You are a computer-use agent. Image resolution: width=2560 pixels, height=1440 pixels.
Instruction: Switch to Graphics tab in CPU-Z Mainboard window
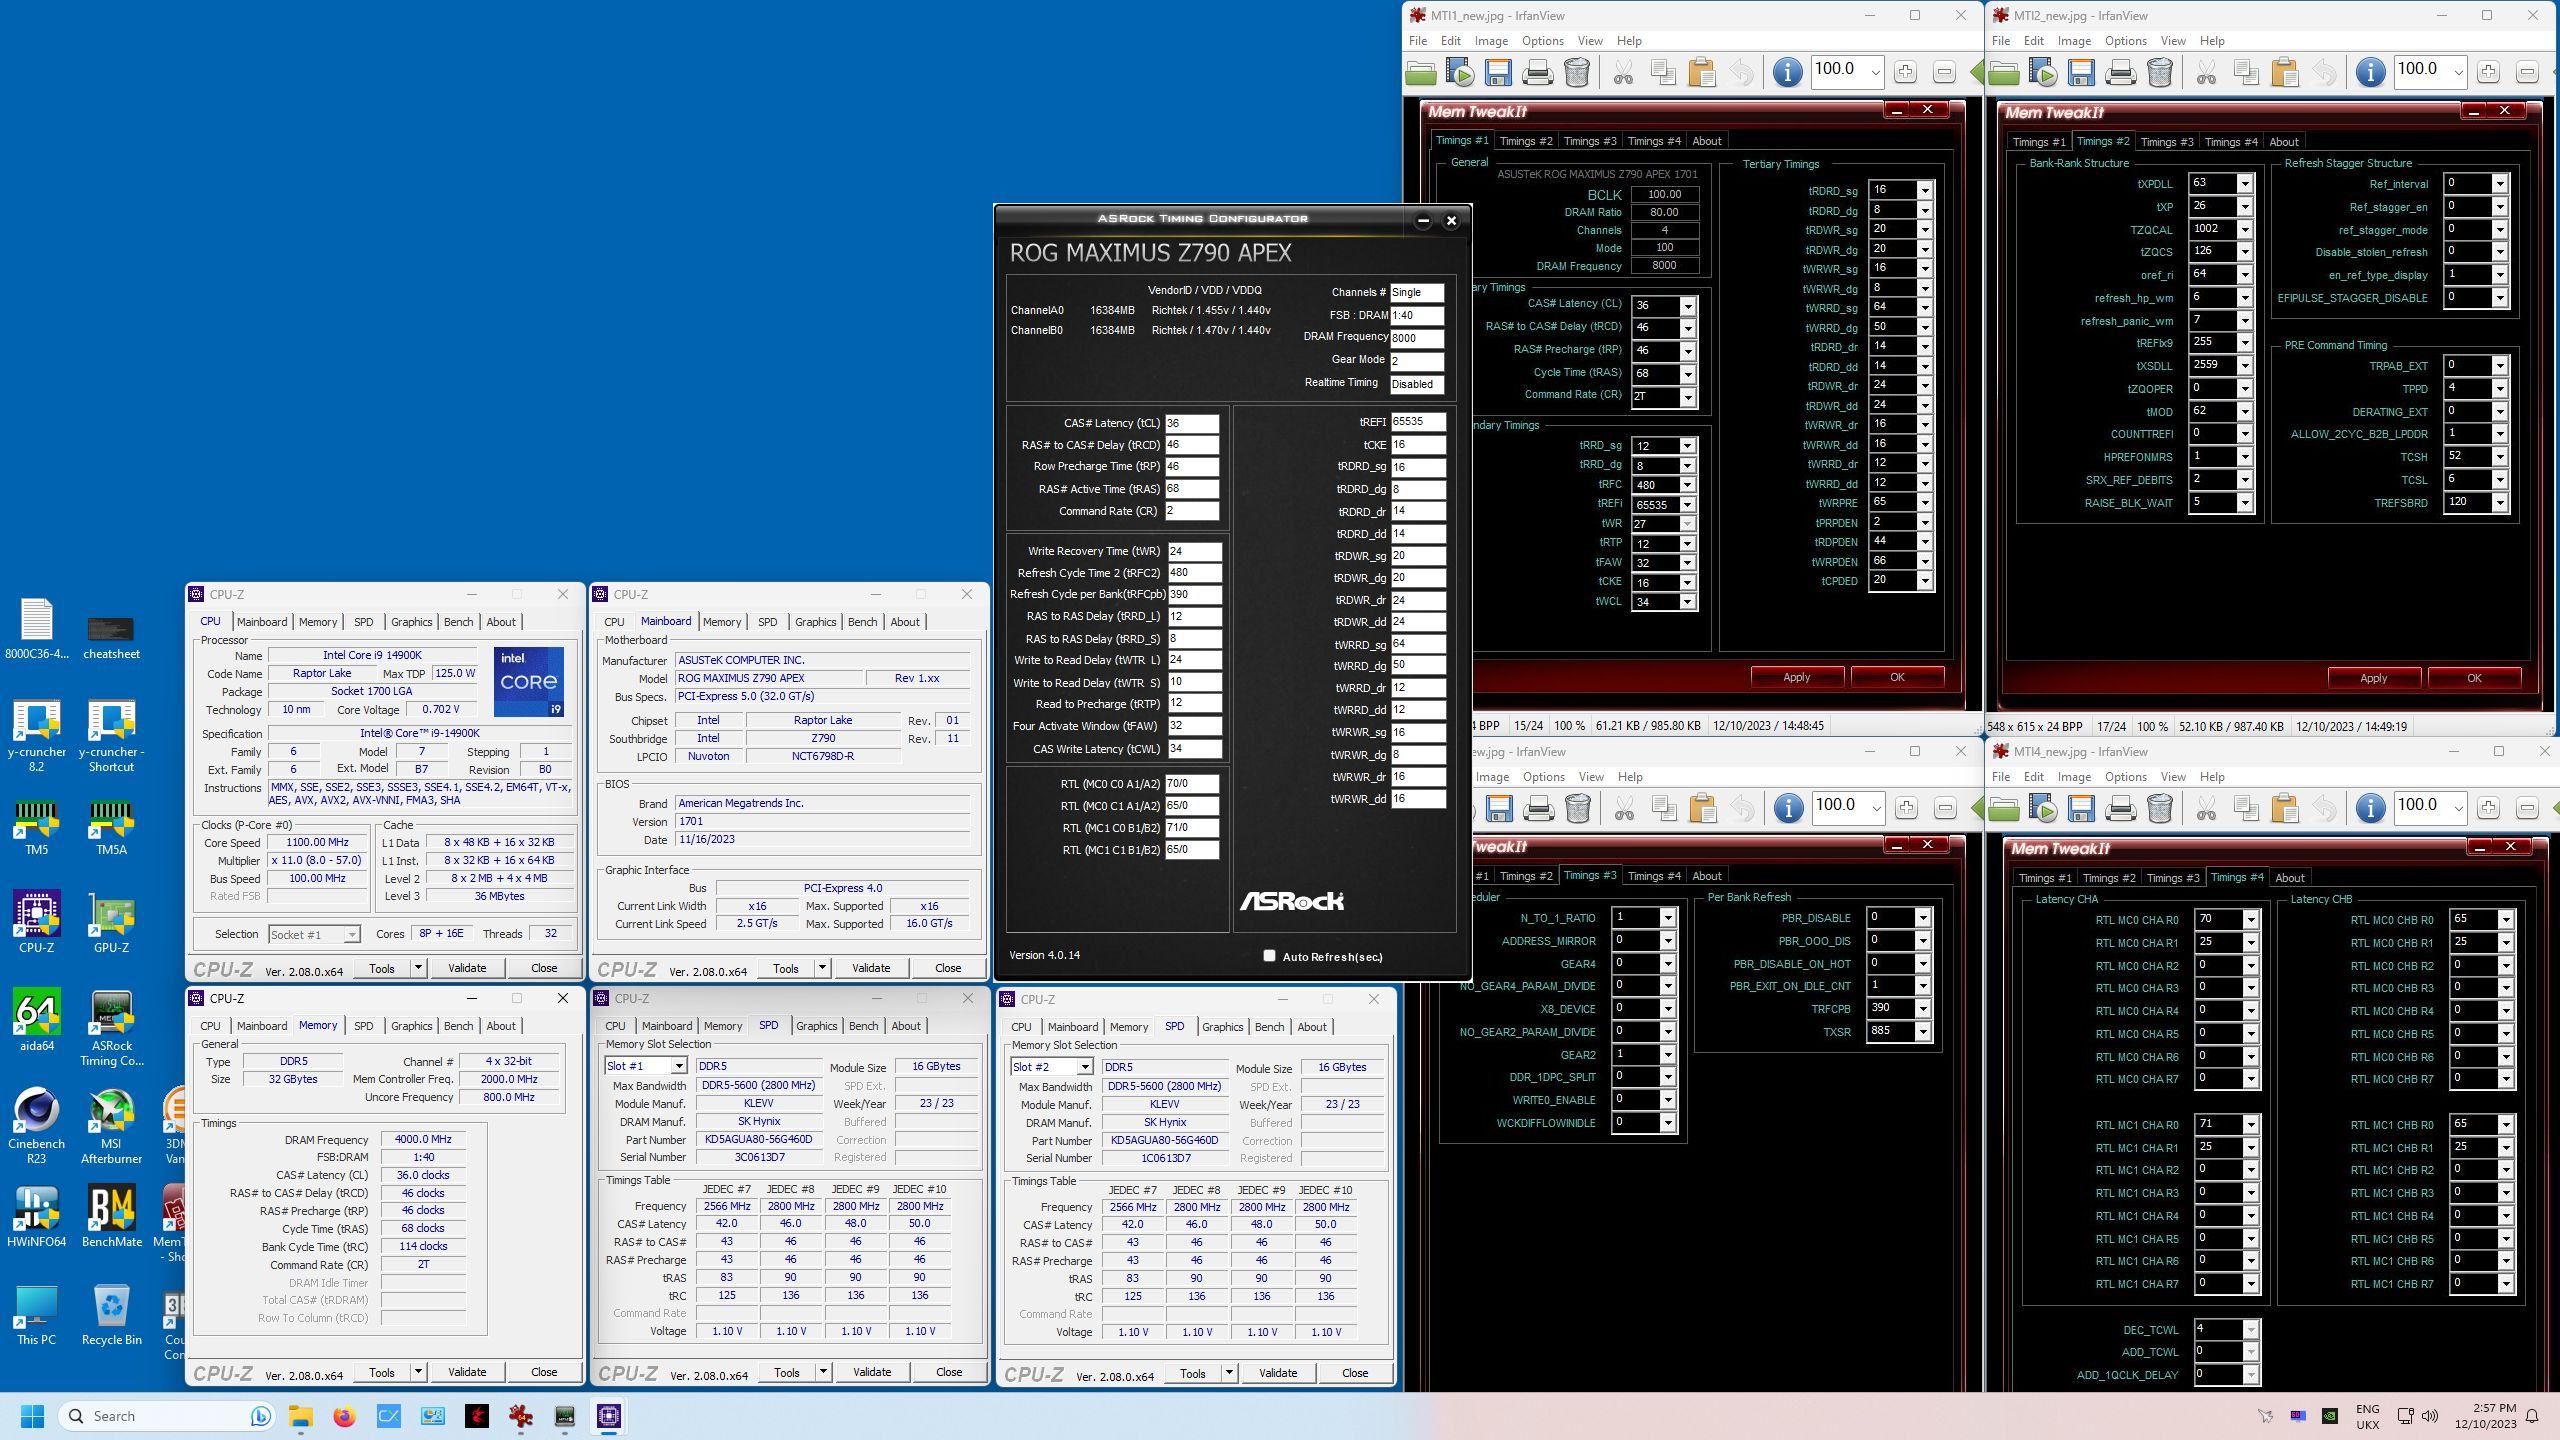815,622
